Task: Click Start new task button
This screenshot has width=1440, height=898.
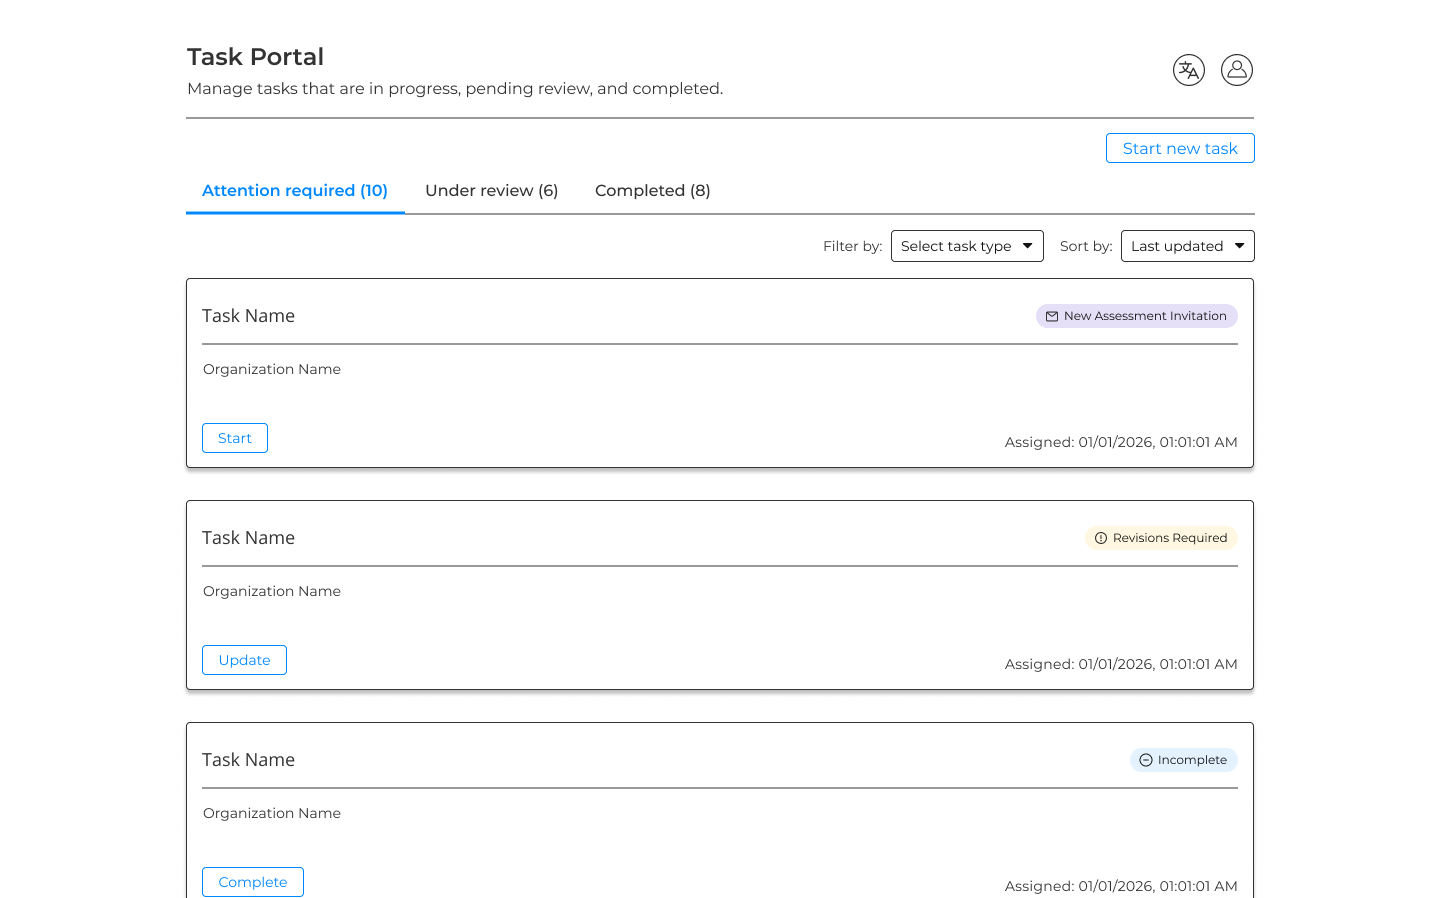Action: [x=1180, y=148]
